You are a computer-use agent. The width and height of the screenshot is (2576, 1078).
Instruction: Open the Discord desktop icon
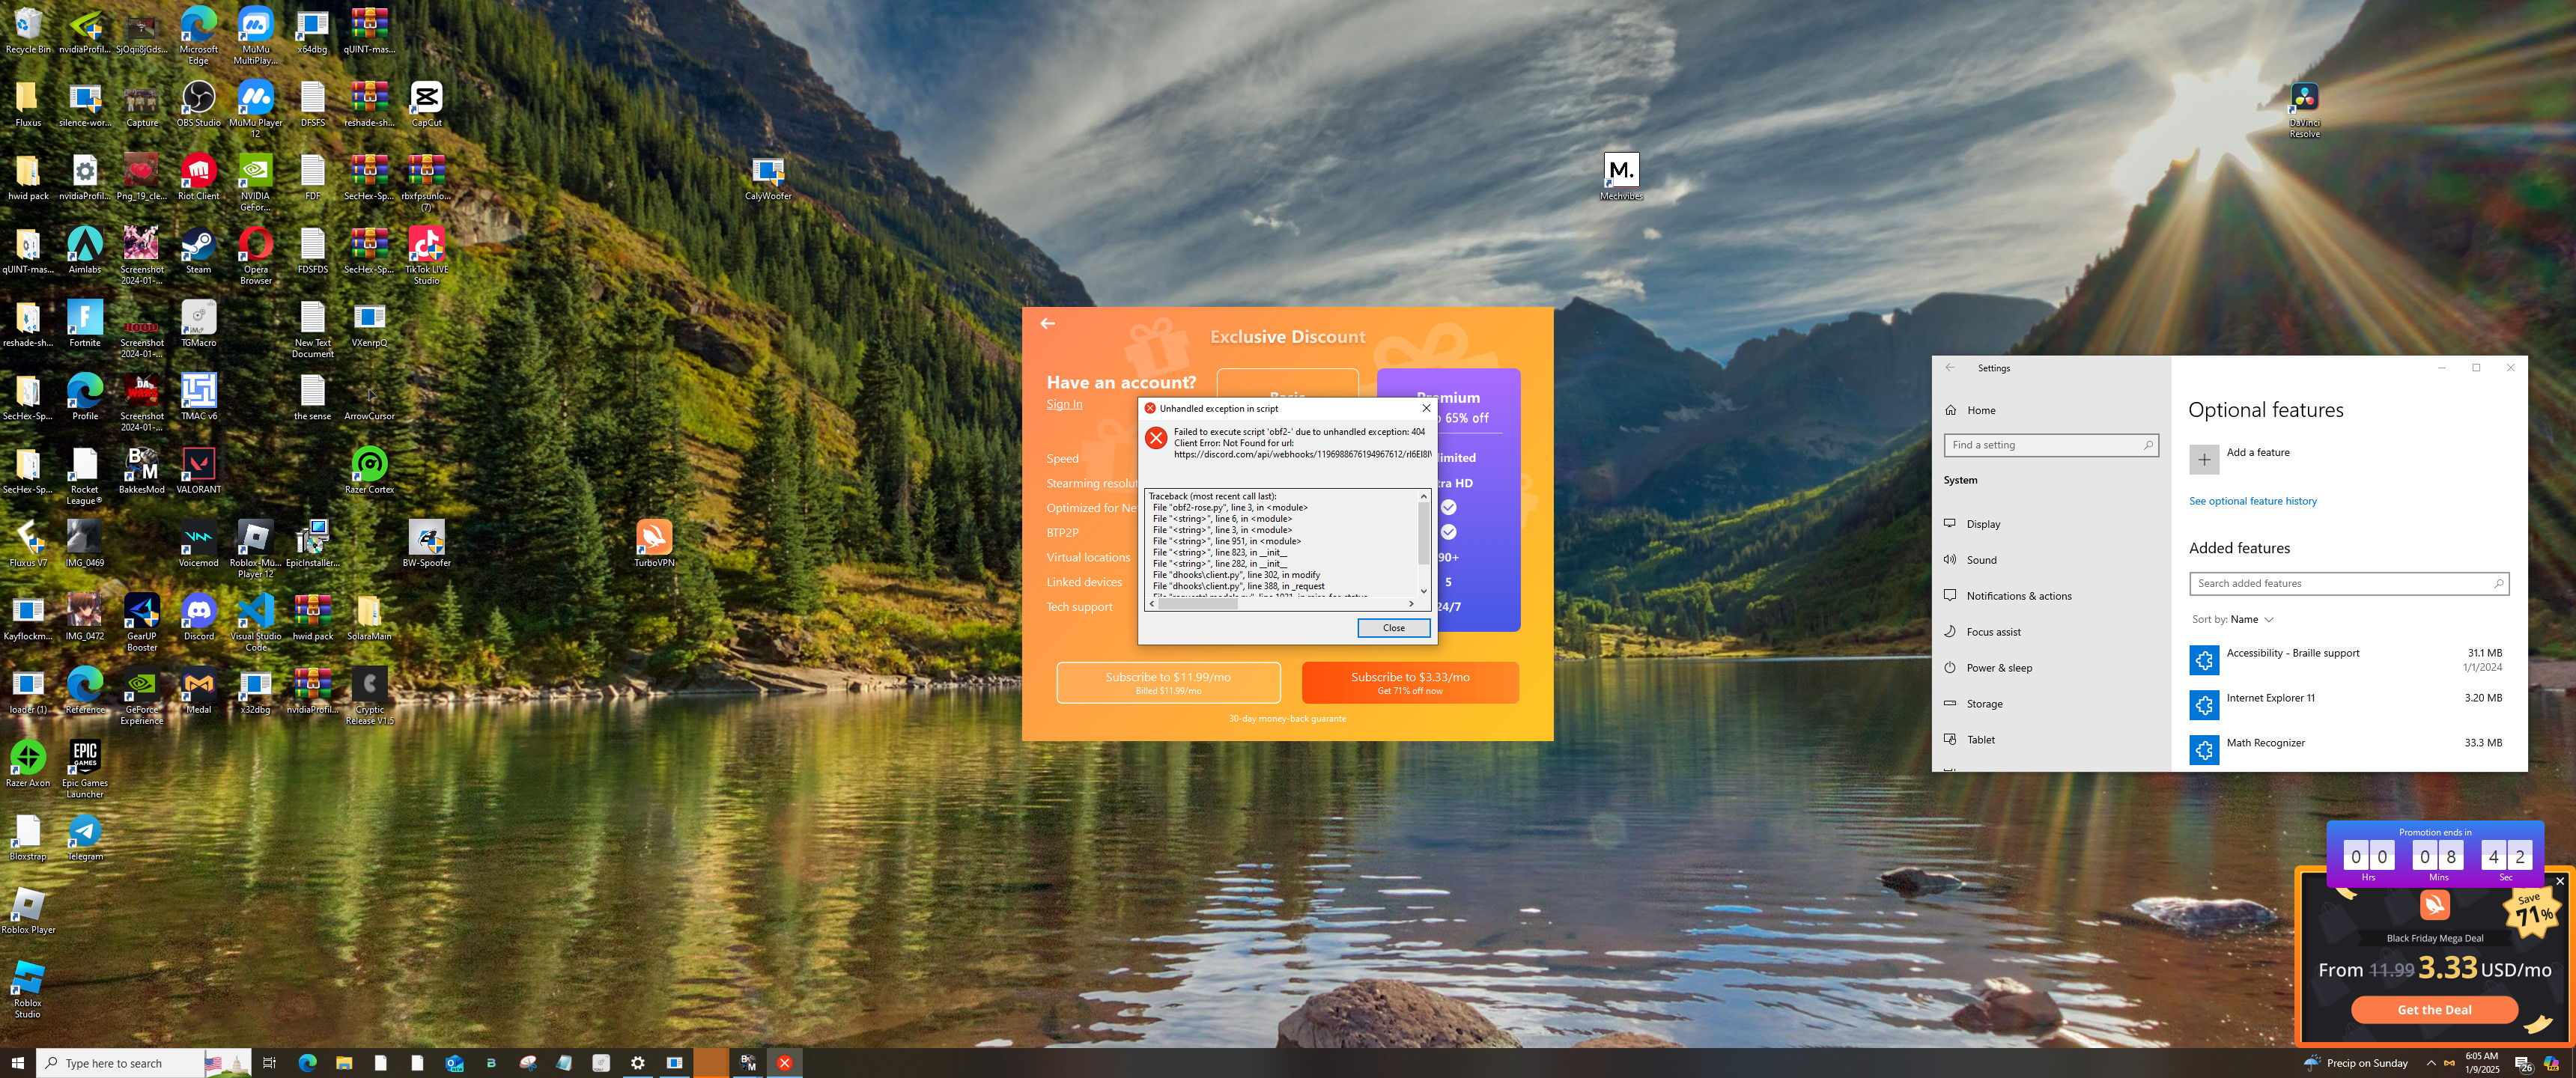tap(198, 611)
